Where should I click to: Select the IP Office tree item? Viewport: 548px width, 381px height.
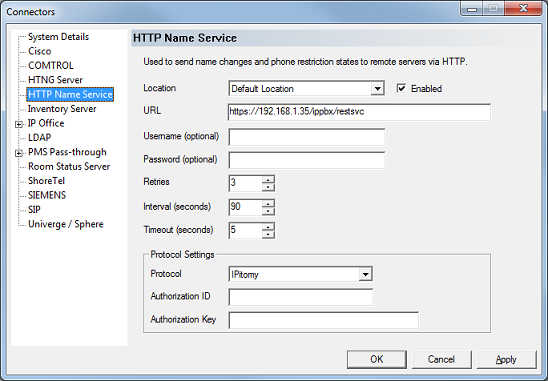[46, 123]
